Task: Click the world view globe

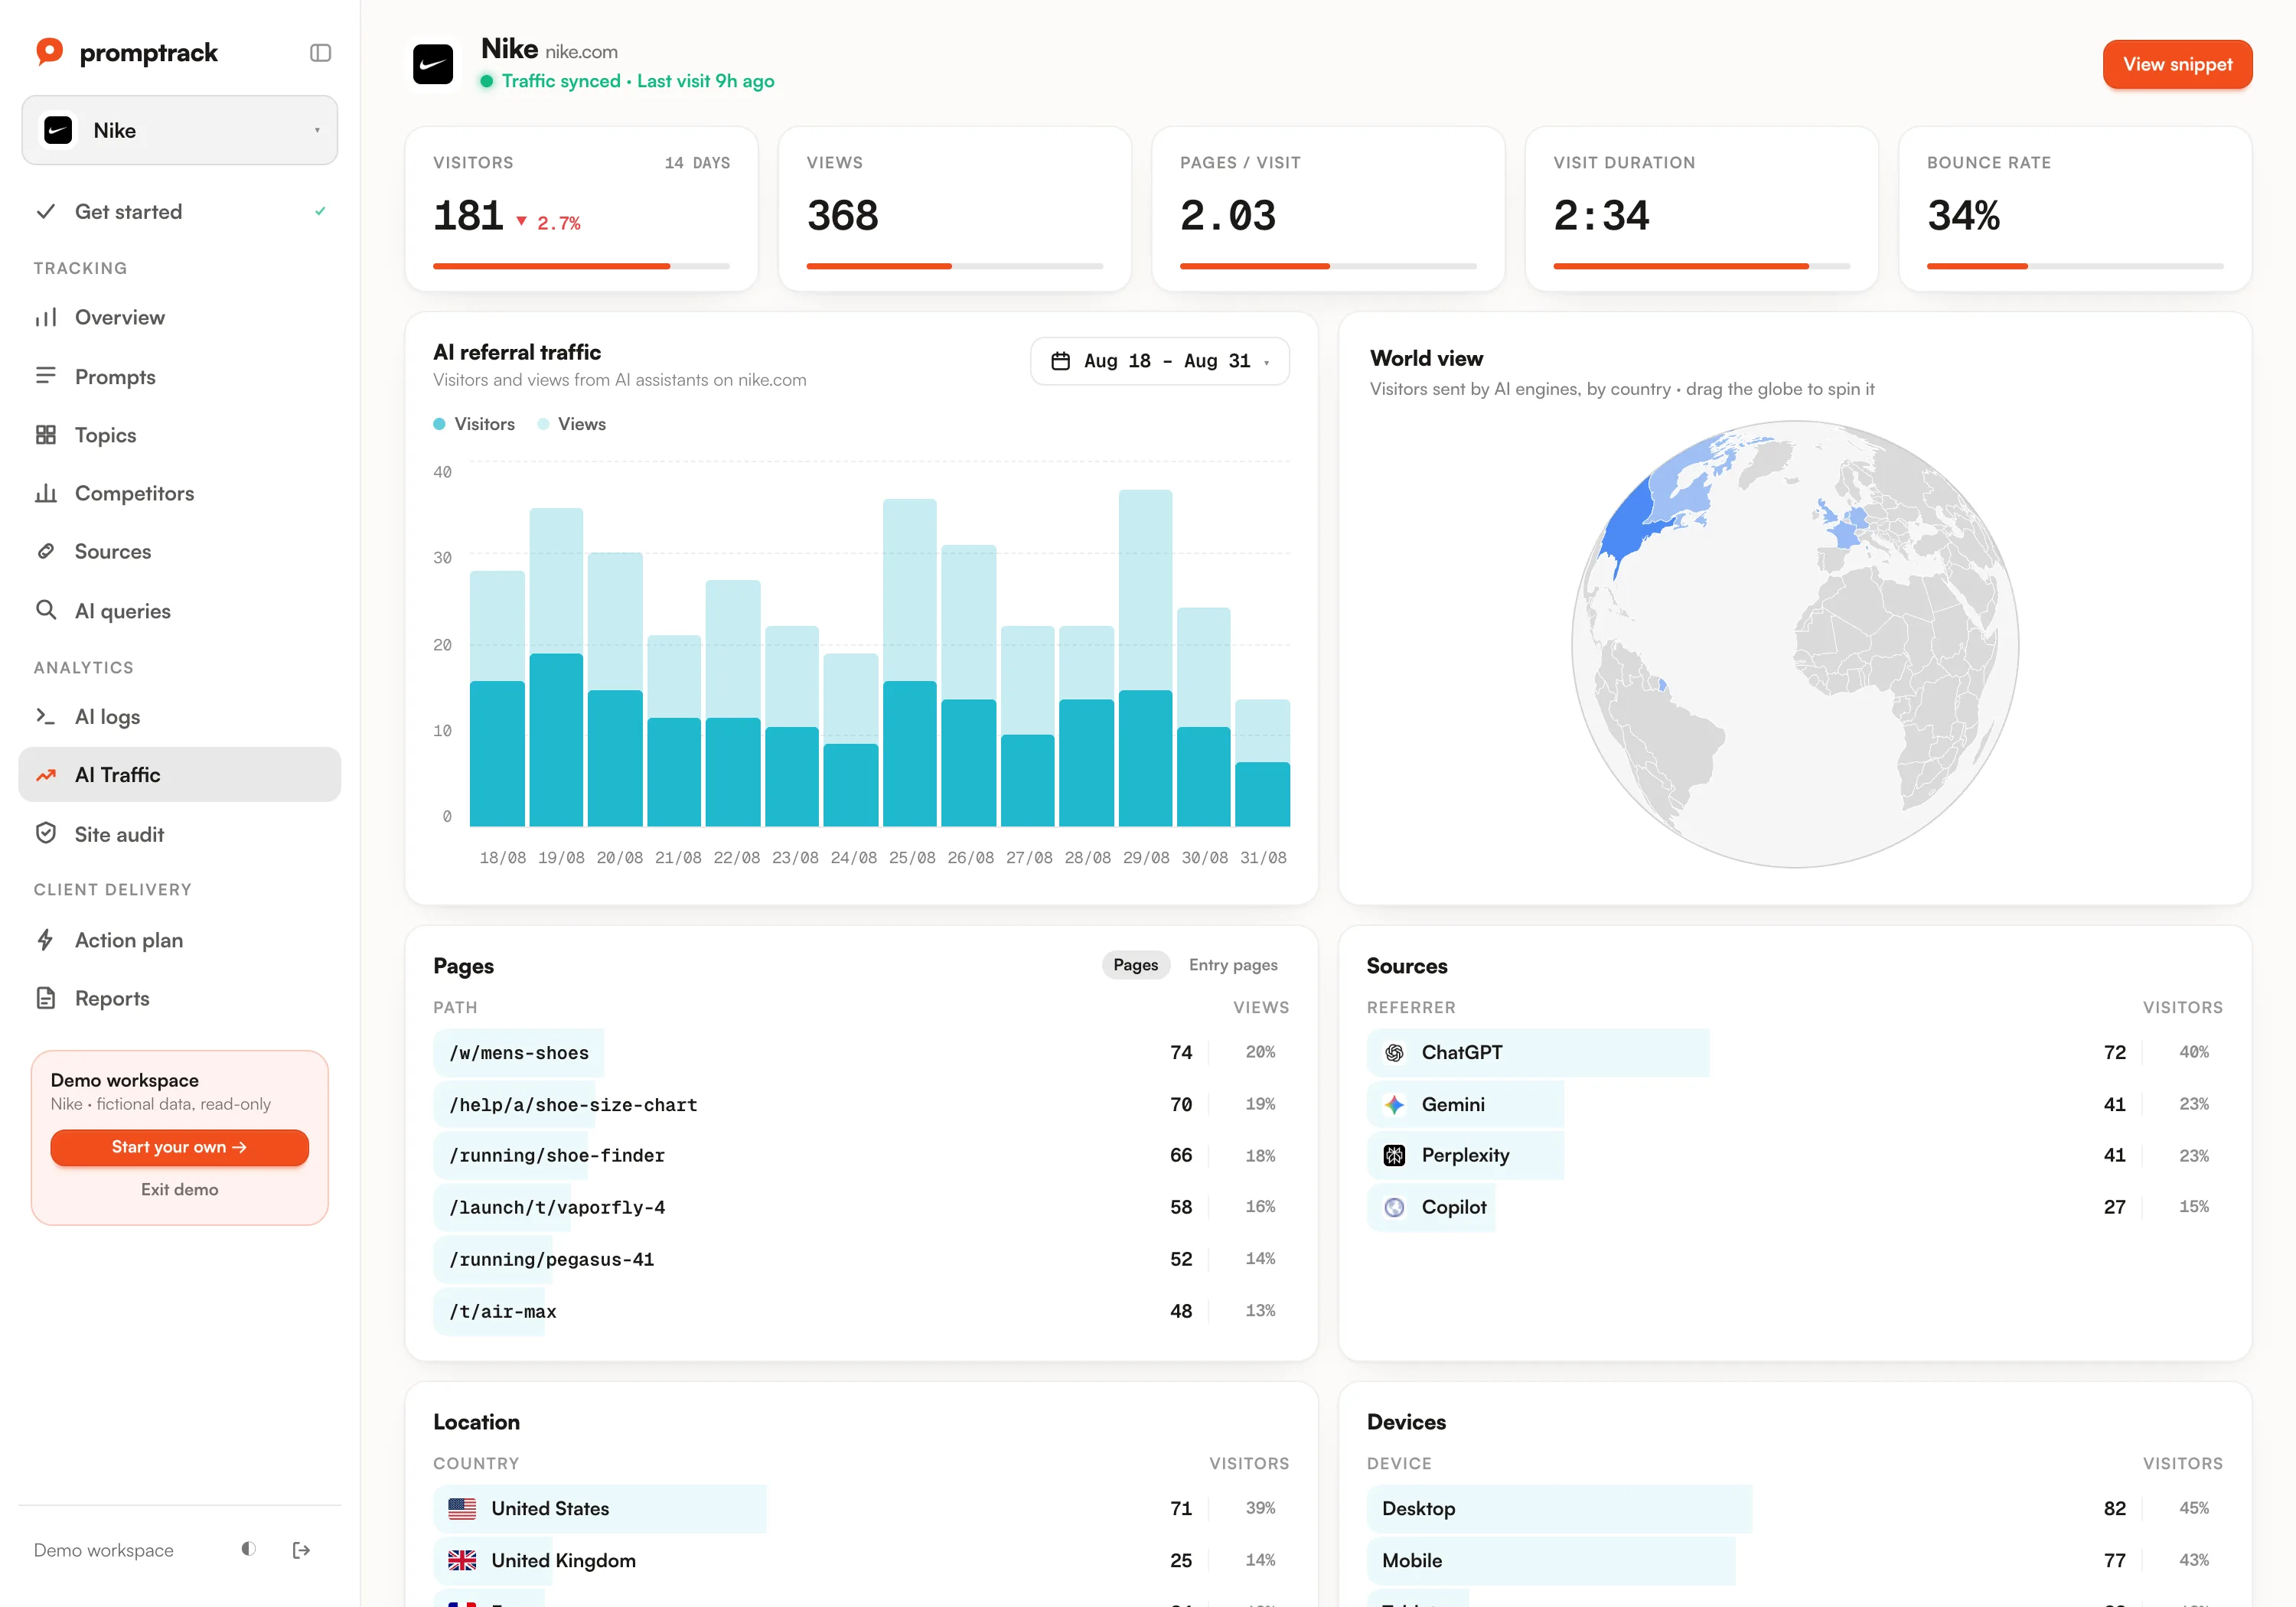Action: coord(1795,644)
